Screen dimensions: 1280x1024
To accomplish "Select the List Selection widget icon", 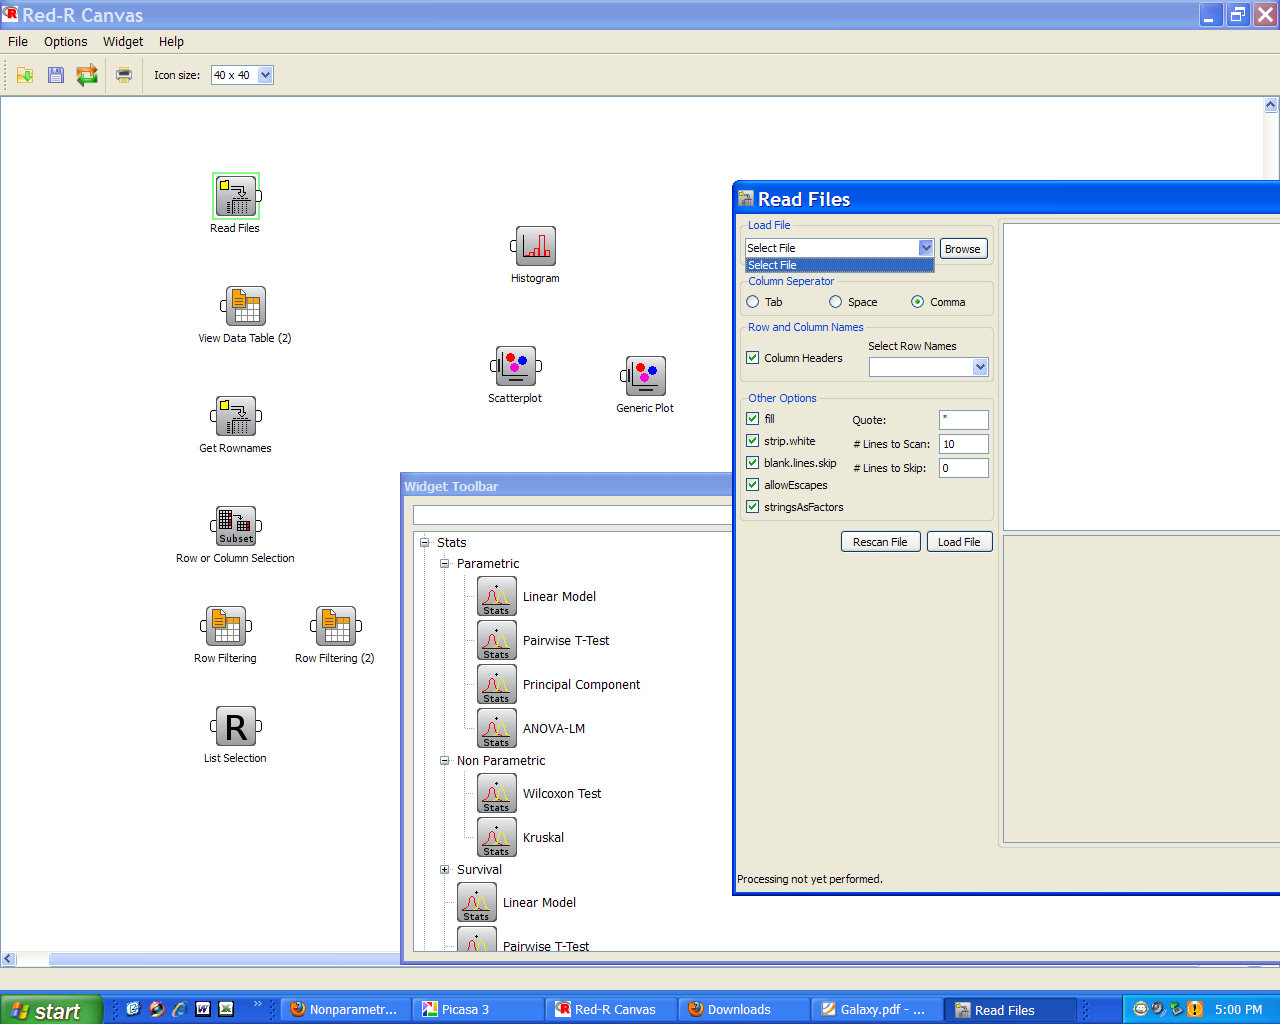I will coord(236,727).
